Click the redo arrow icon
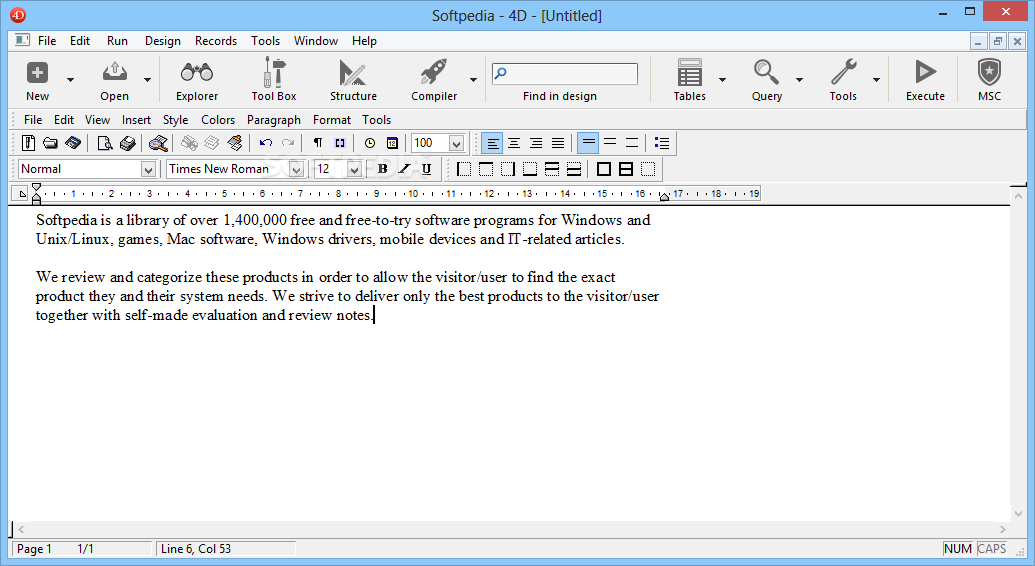 [x=288, y=143]
